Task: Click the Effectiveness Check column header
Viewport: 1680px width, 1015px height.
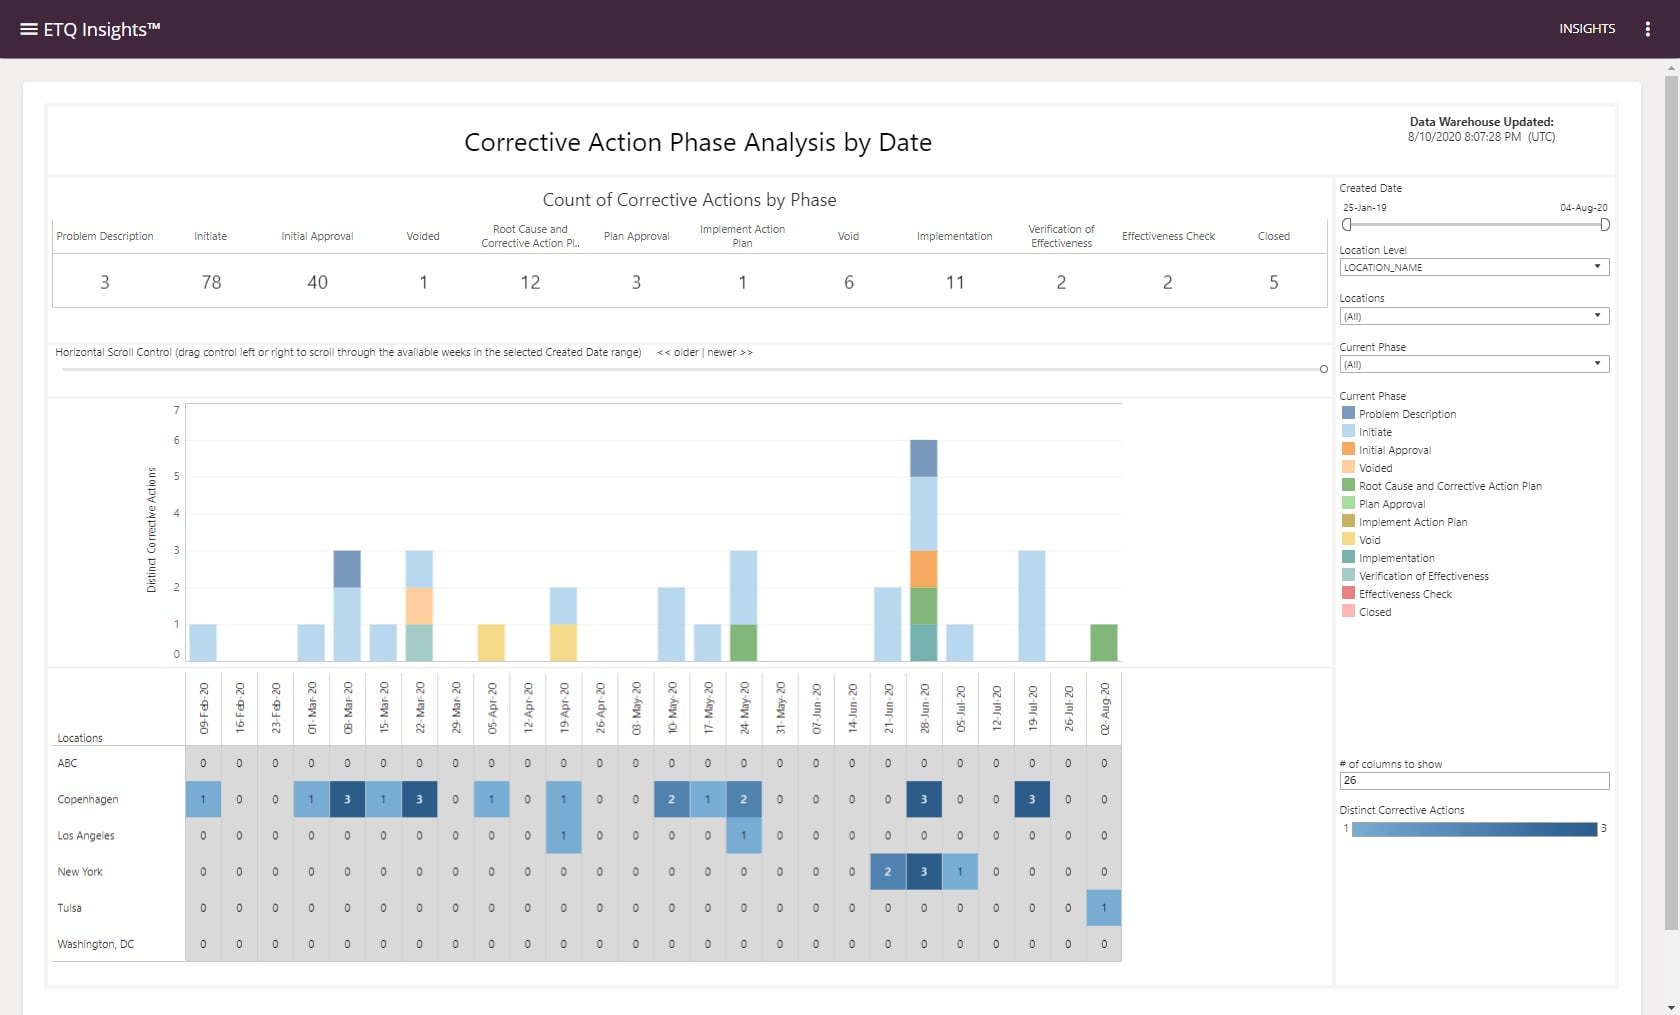Action: [1168, 236]
